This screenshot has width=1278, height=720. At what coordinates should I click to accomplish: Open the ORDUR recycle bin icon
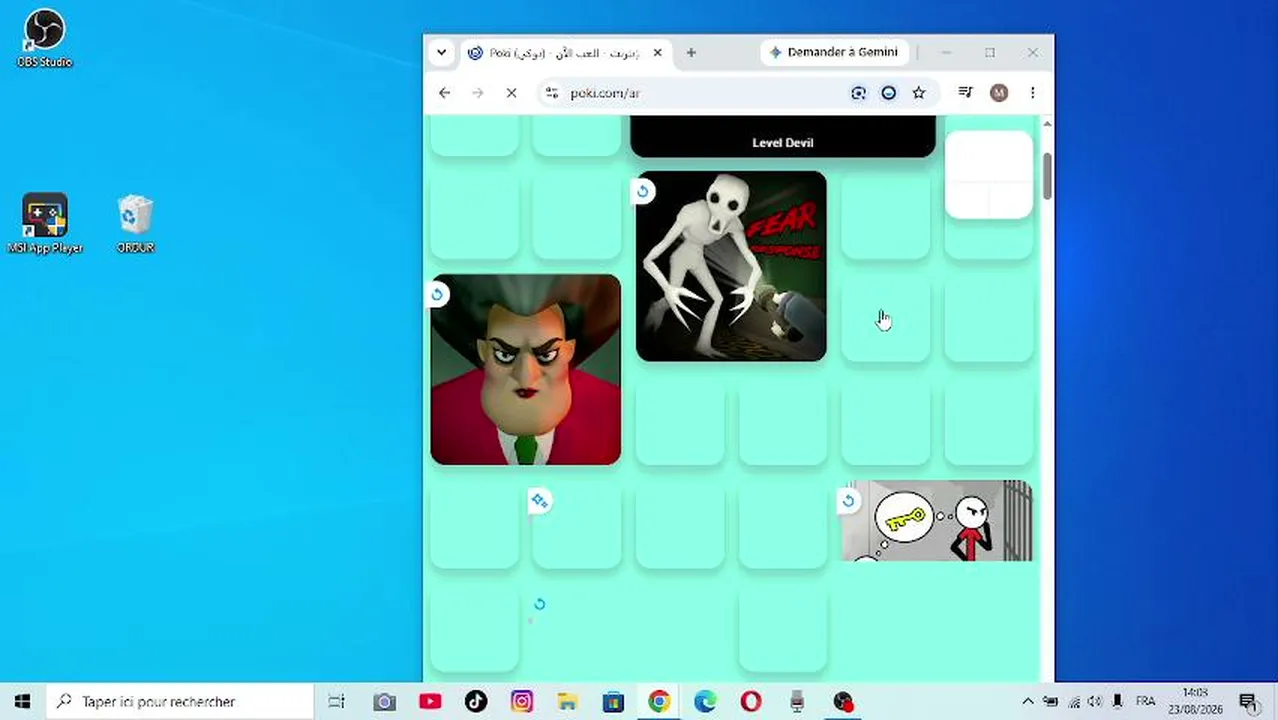(135, 224)
